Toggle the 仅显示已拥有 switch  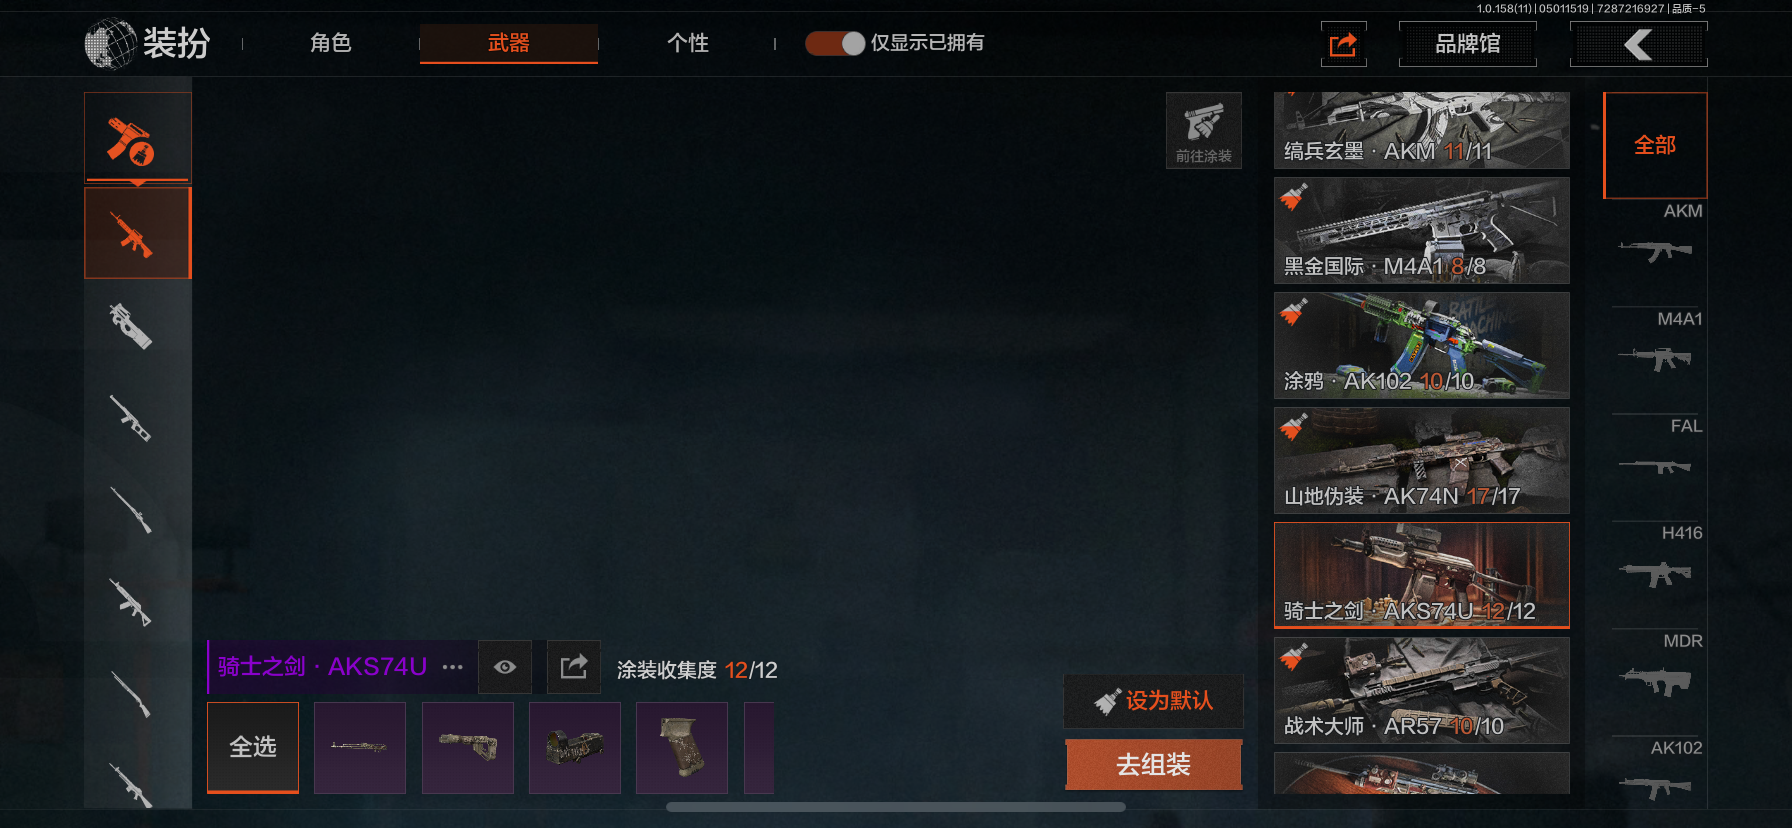point(835,43)
